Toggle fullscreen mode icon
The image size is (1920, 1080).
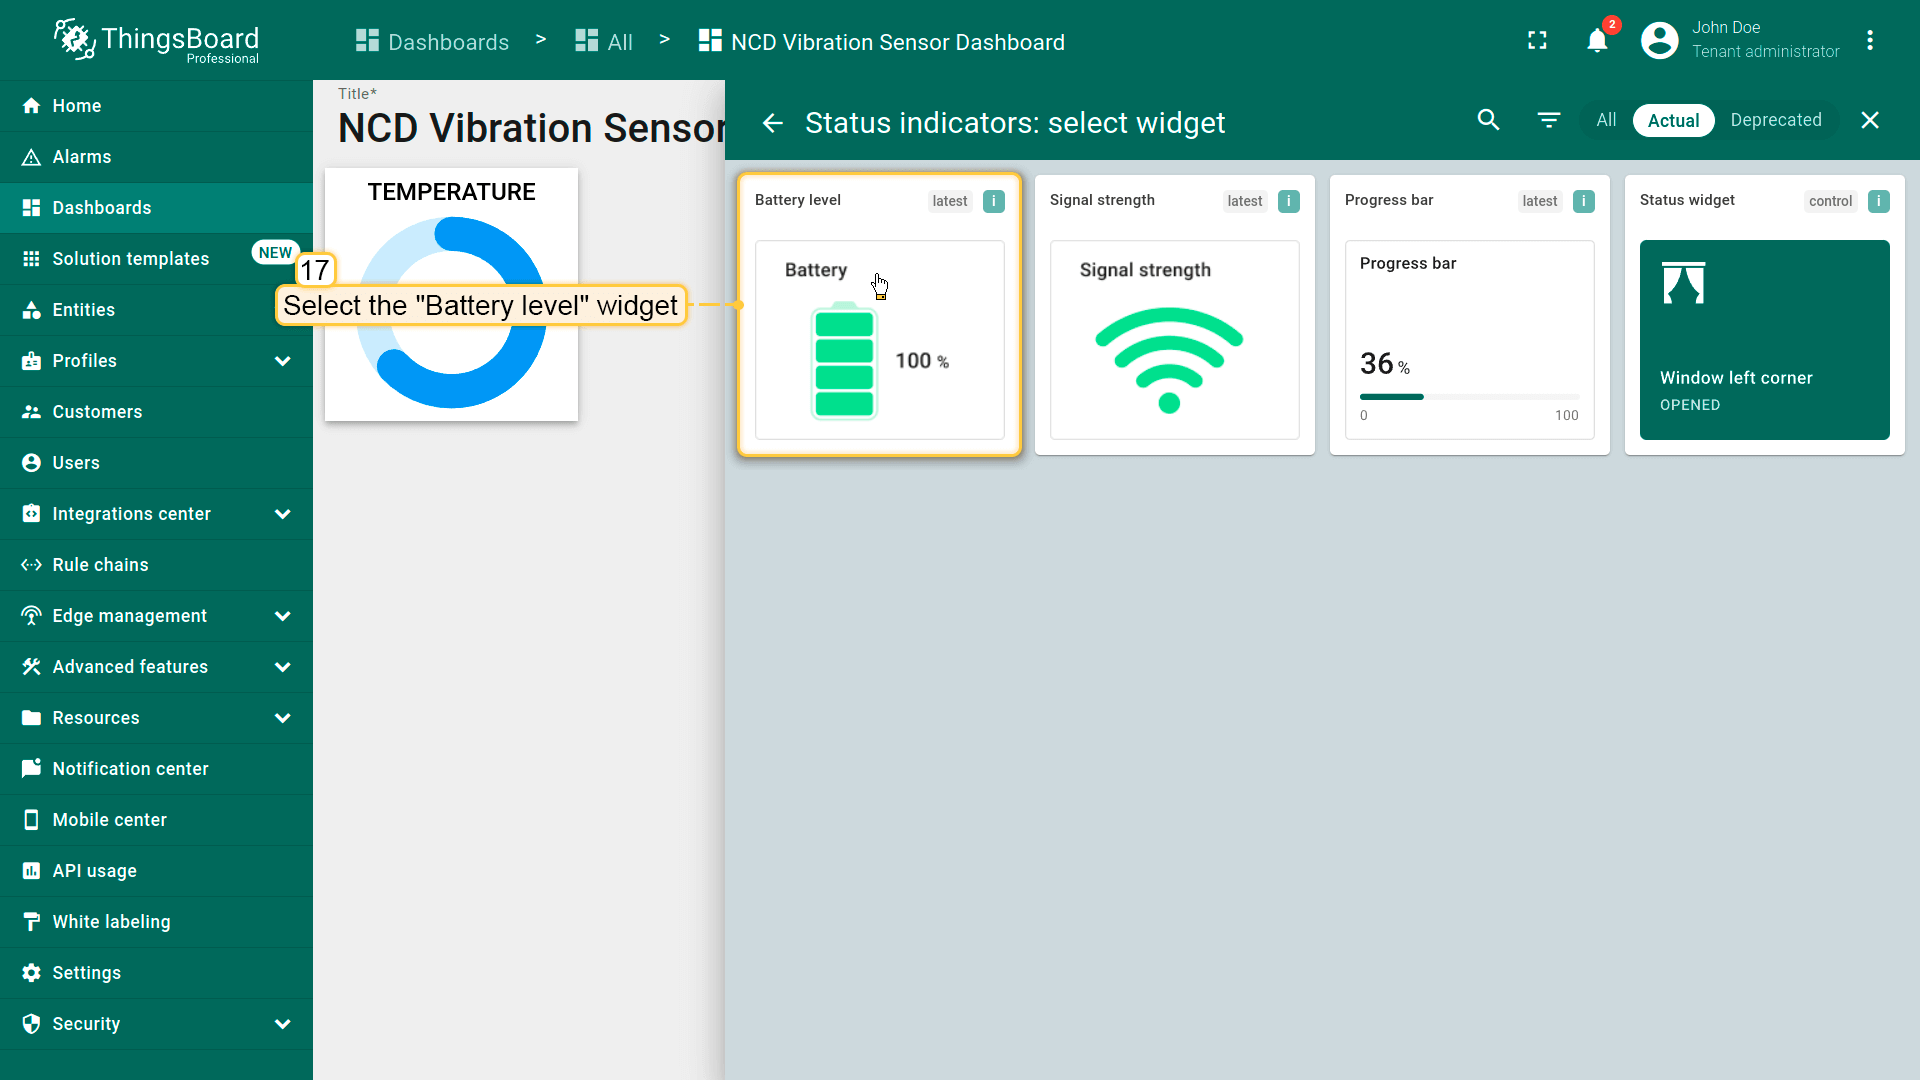[x=1537, y=41]
